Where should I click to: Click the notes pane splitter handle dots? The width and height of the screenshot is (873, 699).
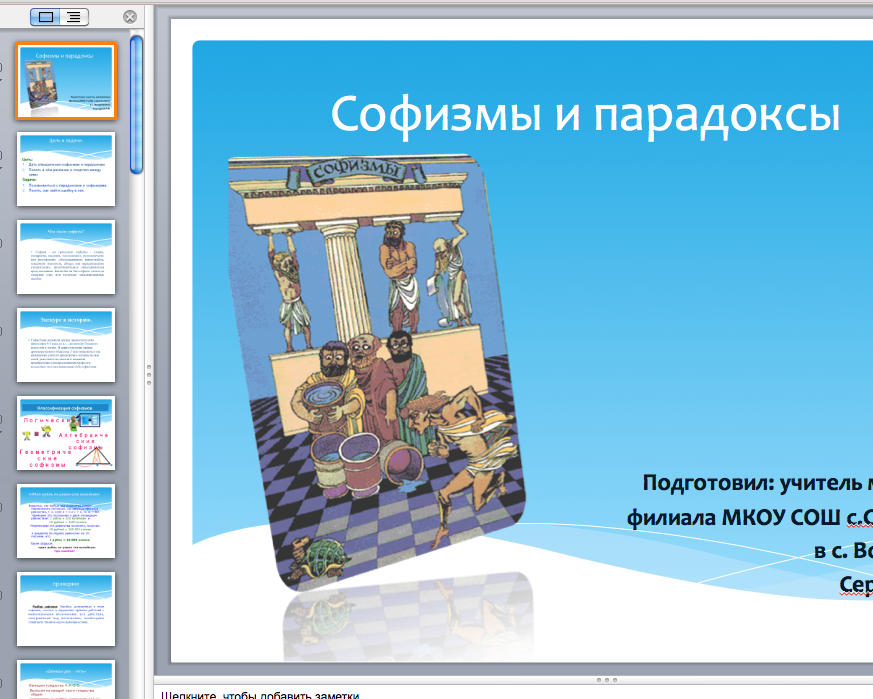[606, 680]
